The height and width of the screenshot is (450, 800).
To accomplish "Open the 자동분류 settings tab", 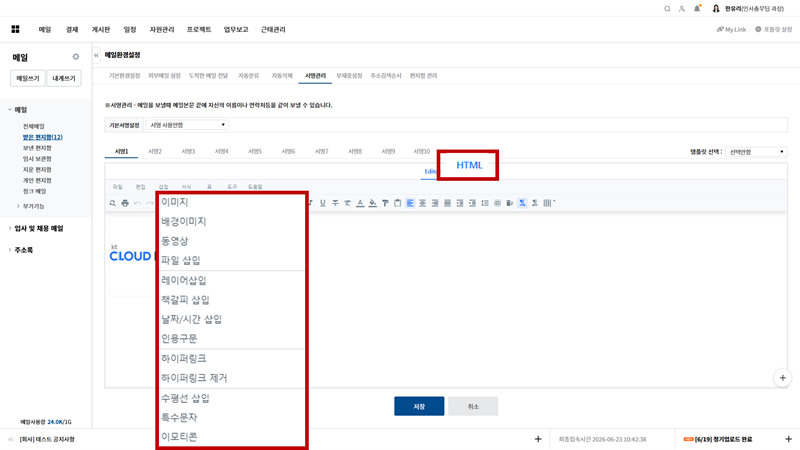I will (x=248, y=76).
